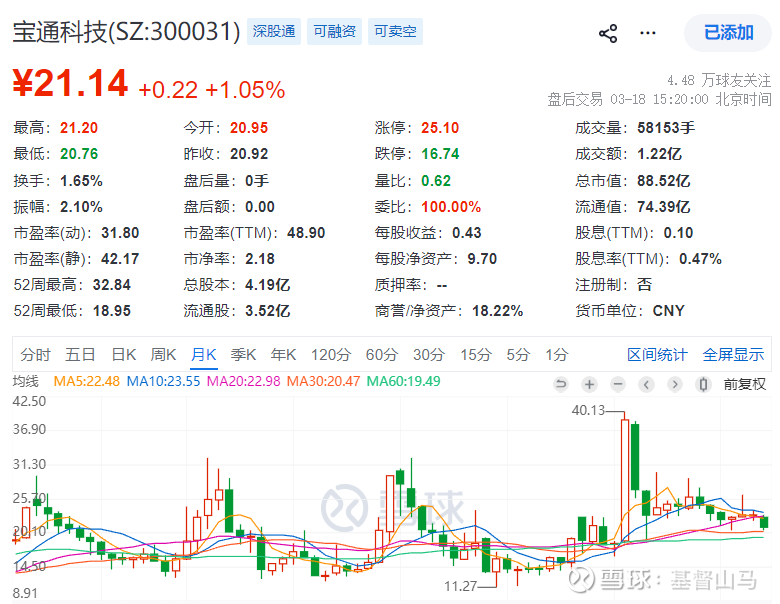Click the 商誉/净资产 value 18.22%
The image size is (780, 604).
(x=497, y=311)
